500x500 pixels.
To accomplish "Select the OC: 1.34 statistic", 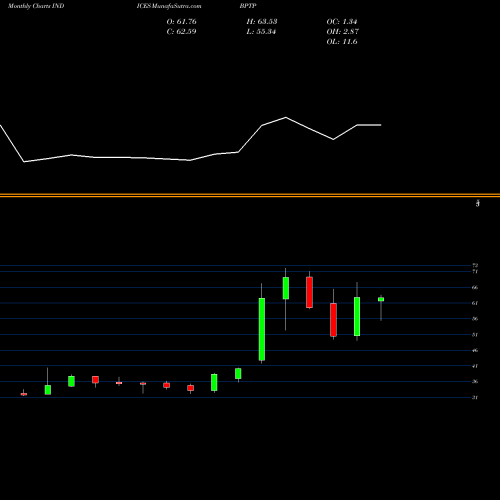I will click(342, 21).
